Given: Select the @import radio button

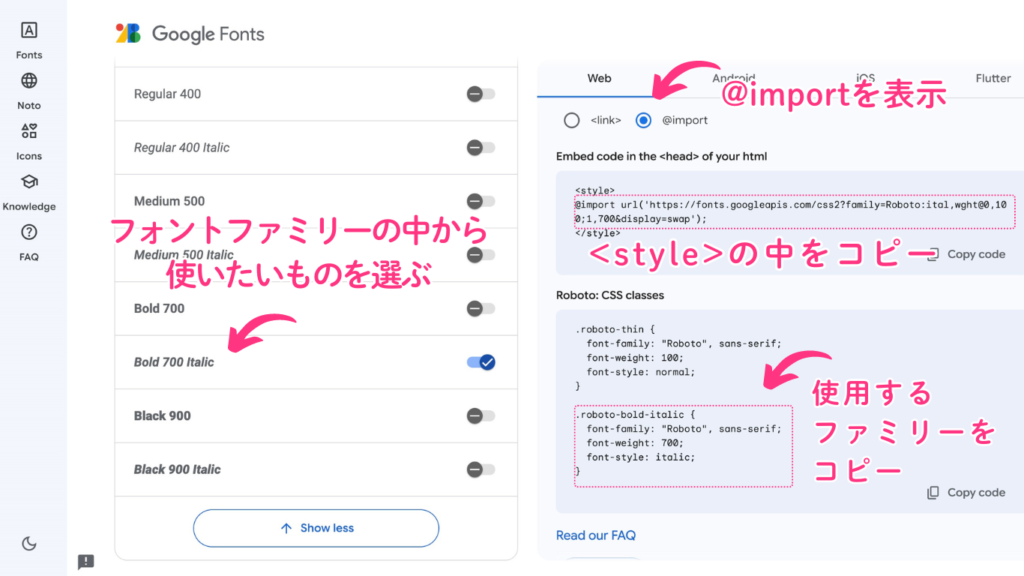Looking at the screenshot, I should coord(643,120).
